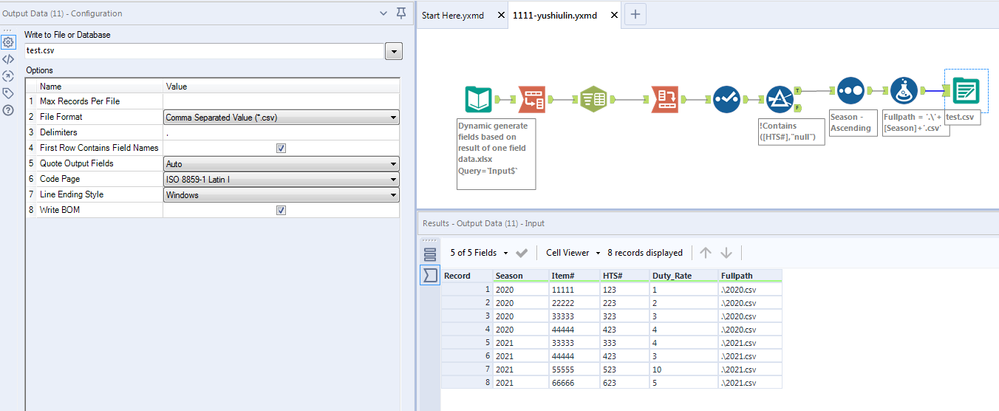Select record row number 5
The image size is (999, 411).
[x=467, y=343]
